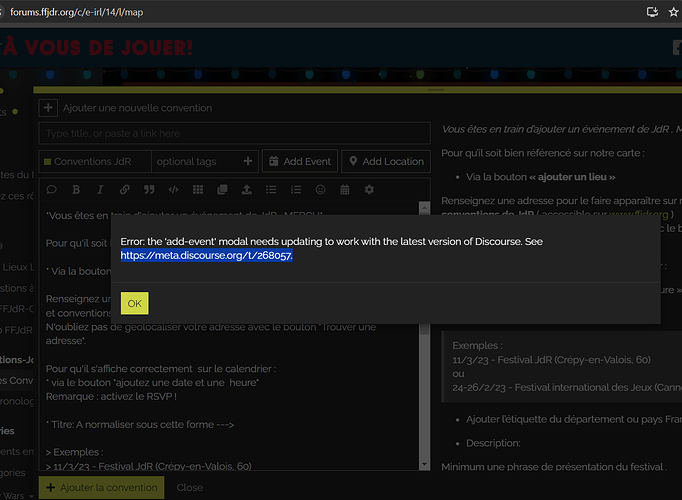Click the Ajouter la convention button

pos(102,487)
